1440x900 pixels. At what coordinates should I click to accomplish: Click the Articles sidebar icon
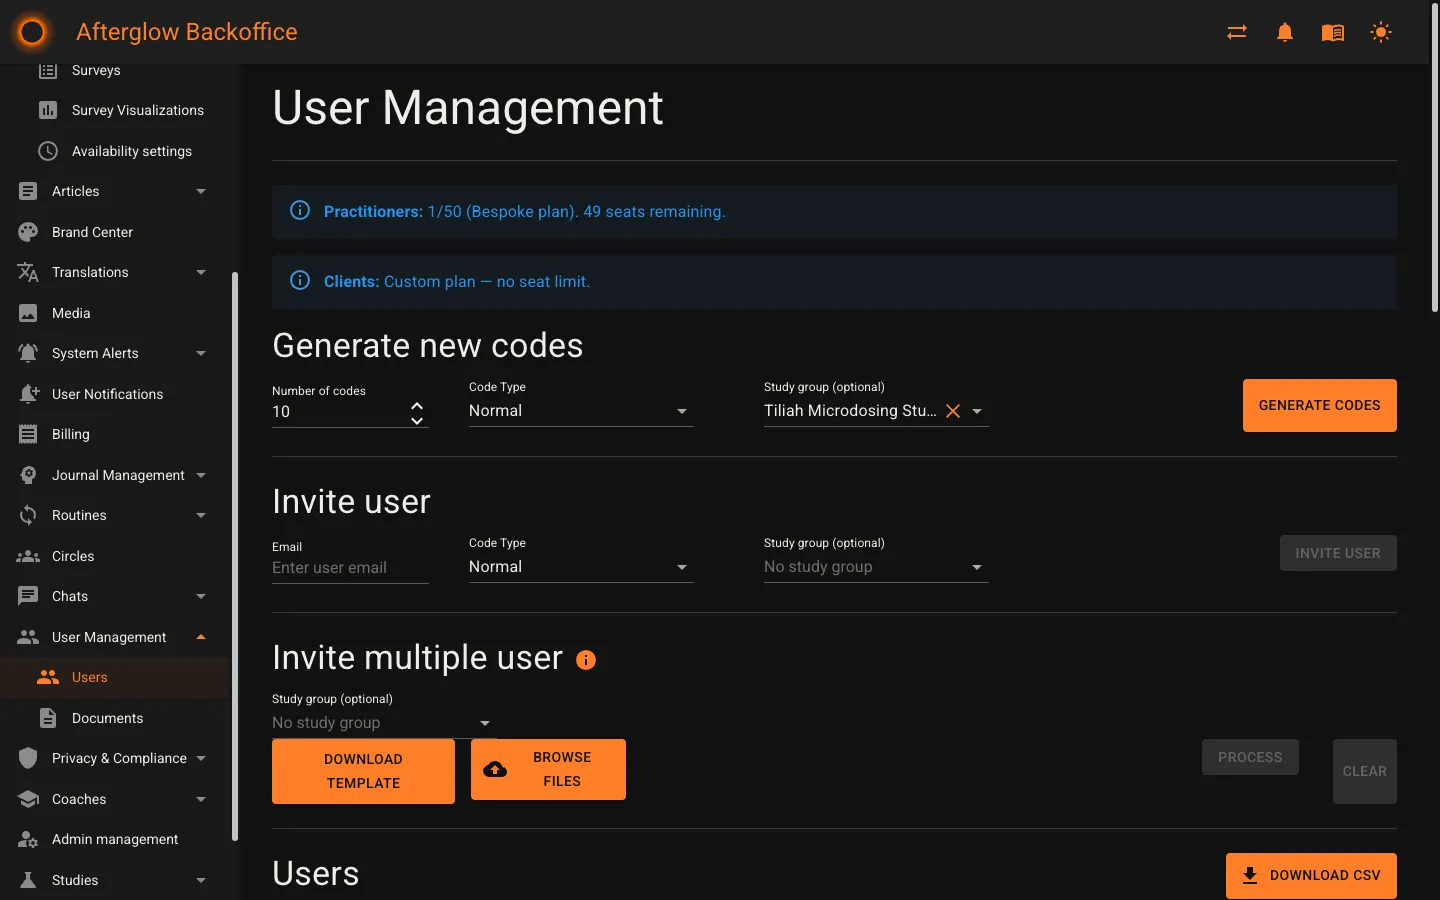pos(28,191)
